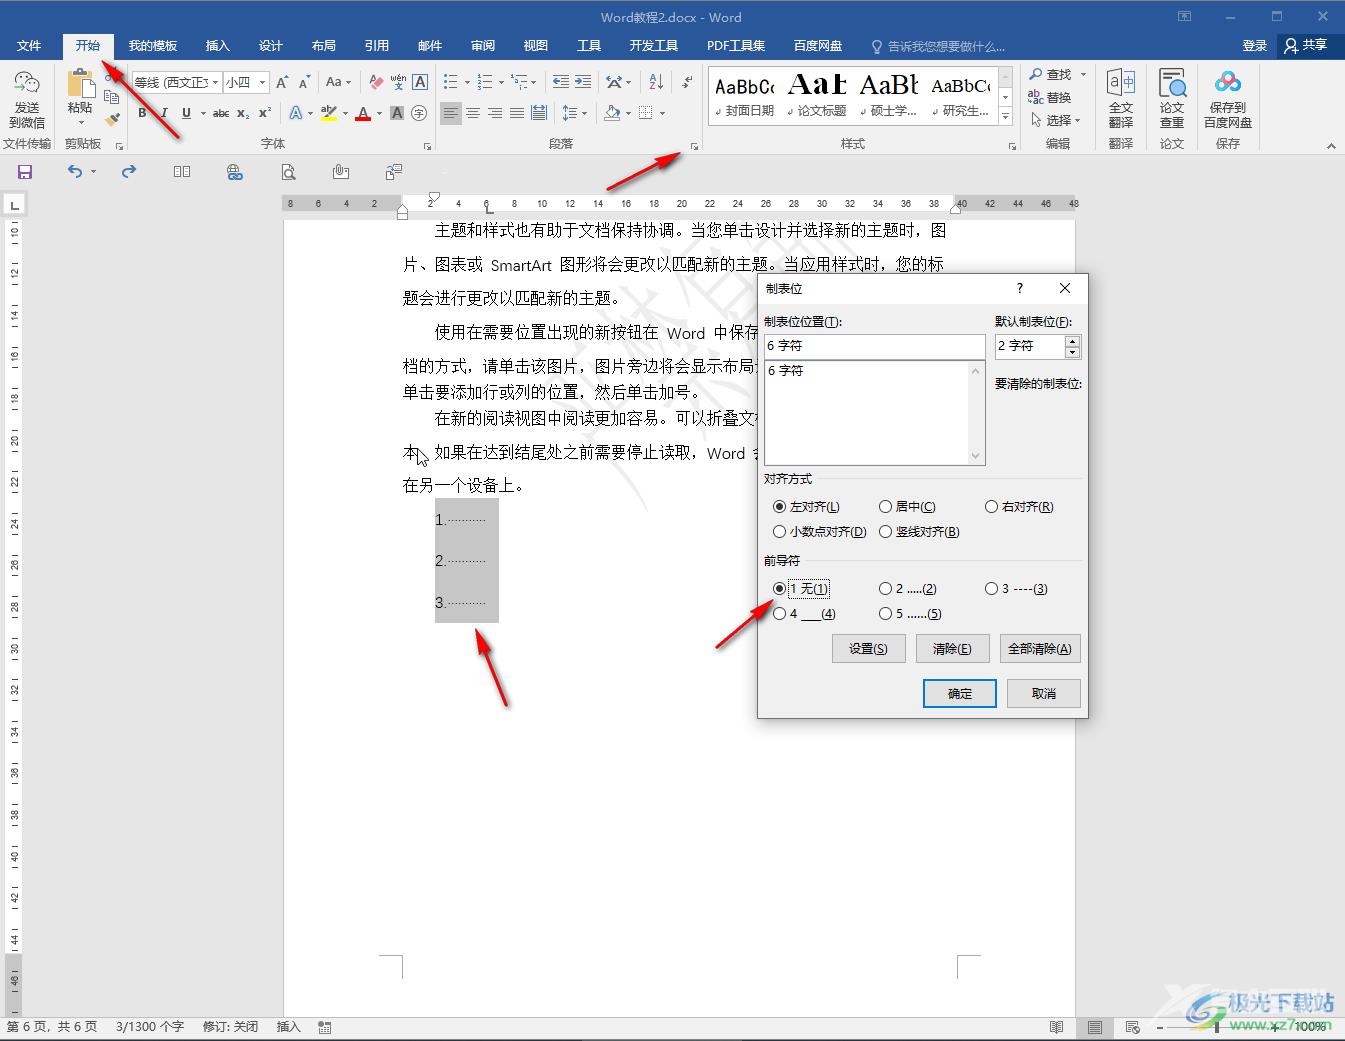
Task: Click the Shrink Font icon
Action: pos(304,82)
